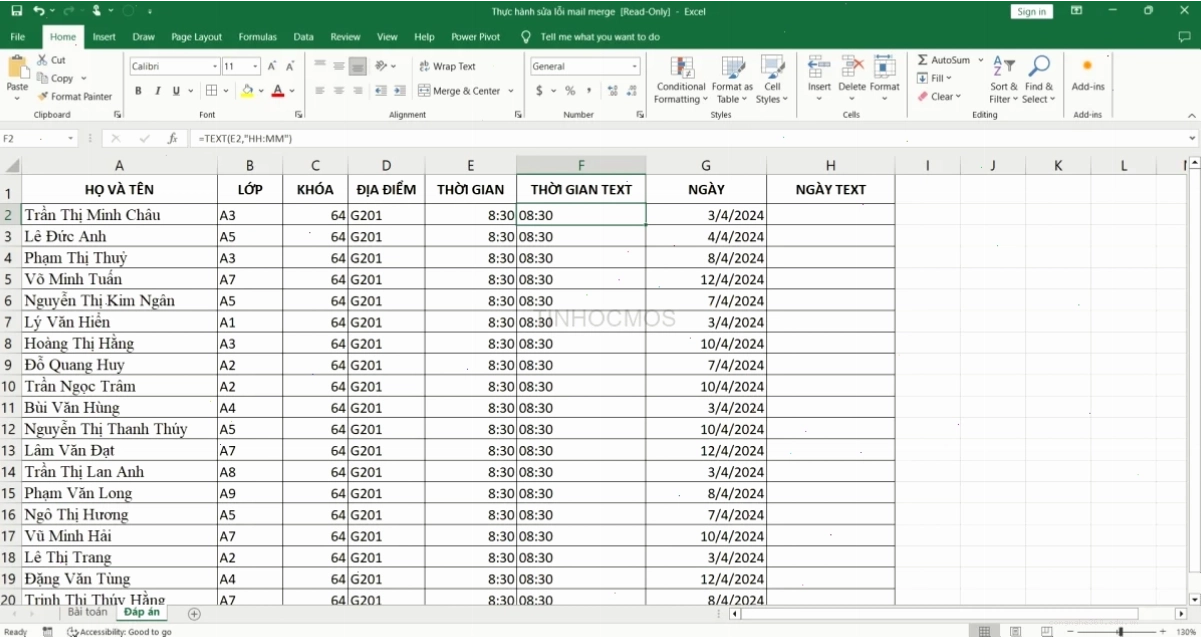The height and width of the screenshot is (639, 1201).
Task: Apply the red Font Color A
Action: click(x=277, y=90)
